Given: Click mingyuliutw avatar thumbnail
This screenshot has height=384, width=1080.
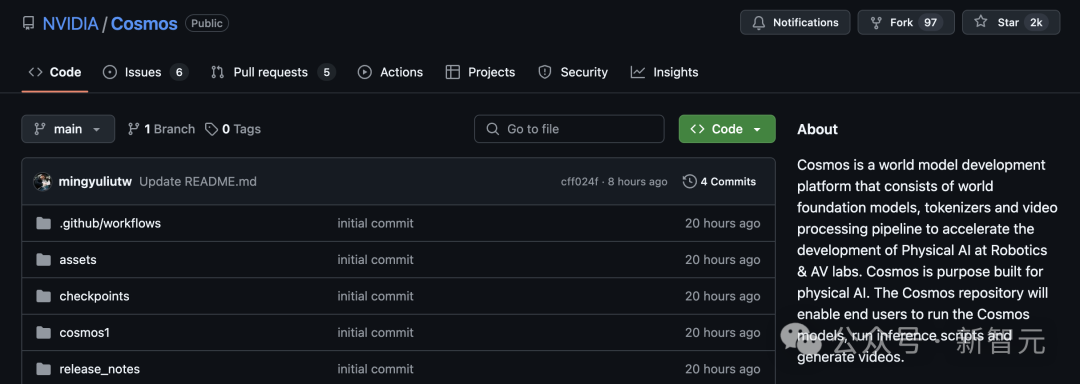Looking at the screenshot, I should click(x=43, y=182).
